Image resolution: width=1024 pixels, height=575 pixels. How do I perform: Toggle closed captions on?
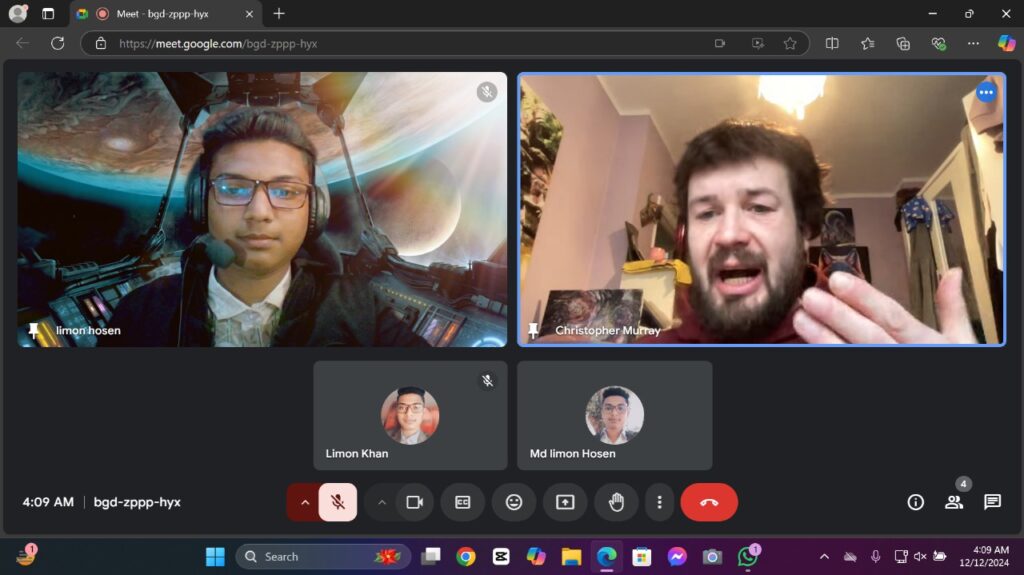(462, 502)
